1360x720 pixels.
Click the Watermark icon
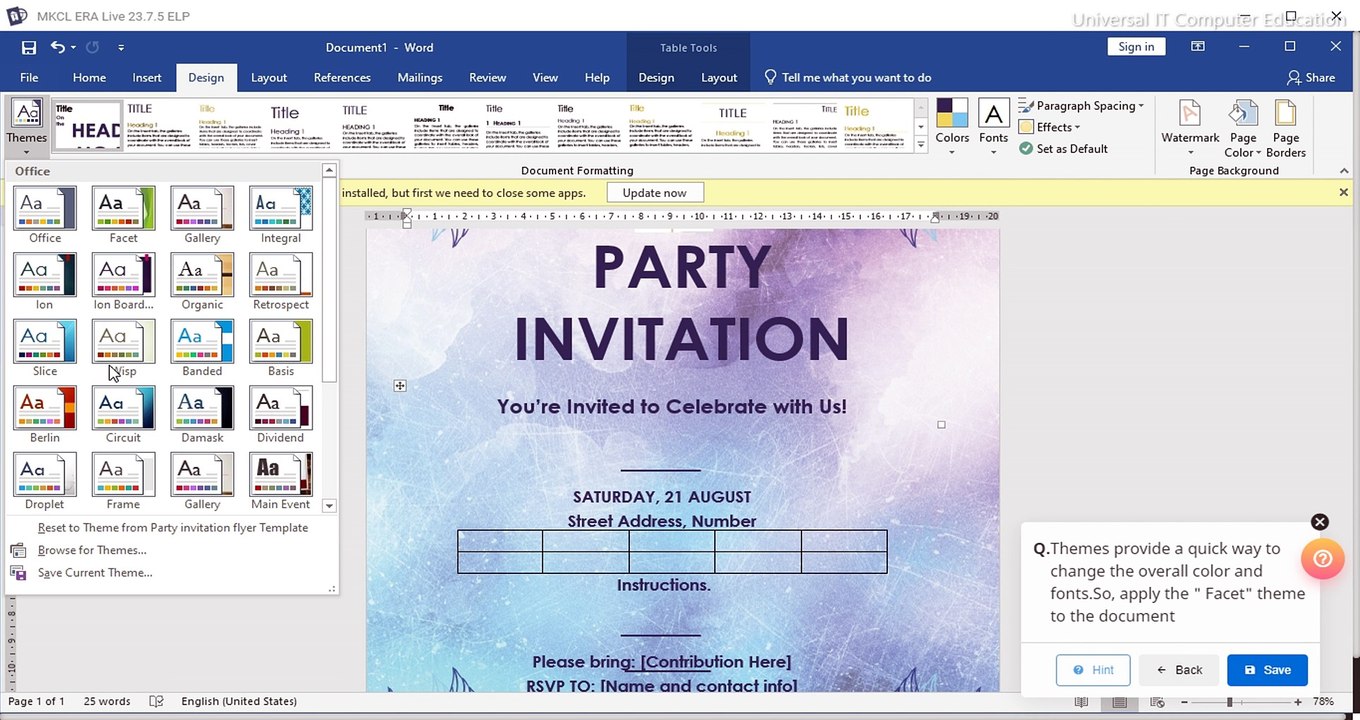(1189, 120)
